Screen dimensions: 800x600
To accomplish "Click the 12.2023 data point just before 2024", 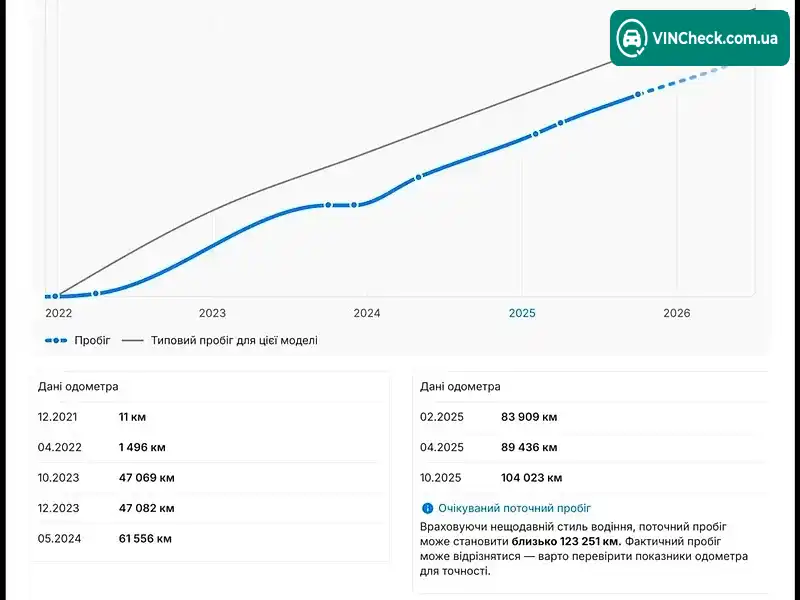I will (x=355, y=205).
